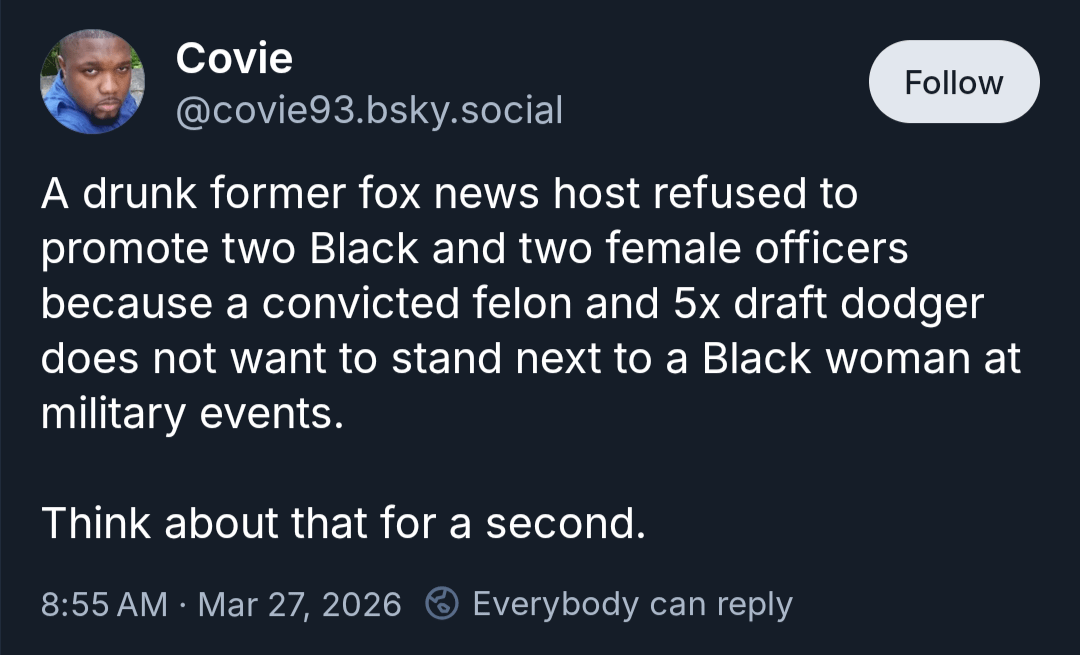
Task: Open the Covie display name link
Action: click(x=234, y=58)
